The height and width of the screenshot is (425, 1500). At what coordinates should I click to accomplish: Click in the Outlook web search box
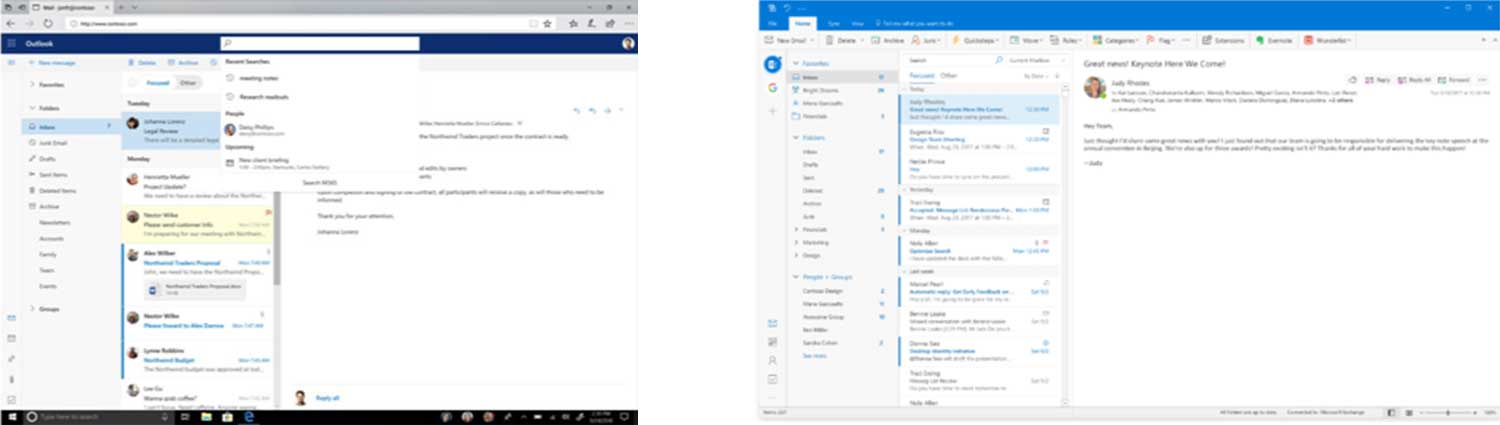320,44
